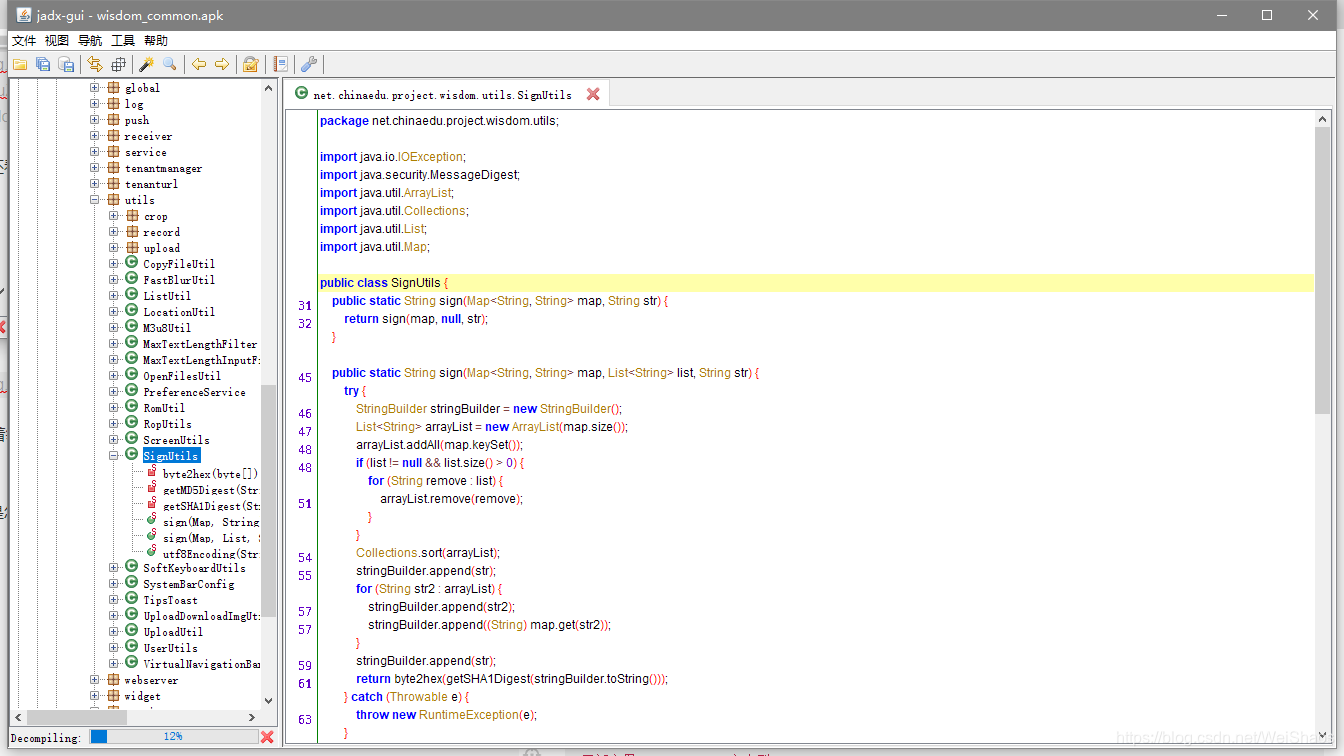
Task: Expand the push package node
Action: tap(95, 119)
